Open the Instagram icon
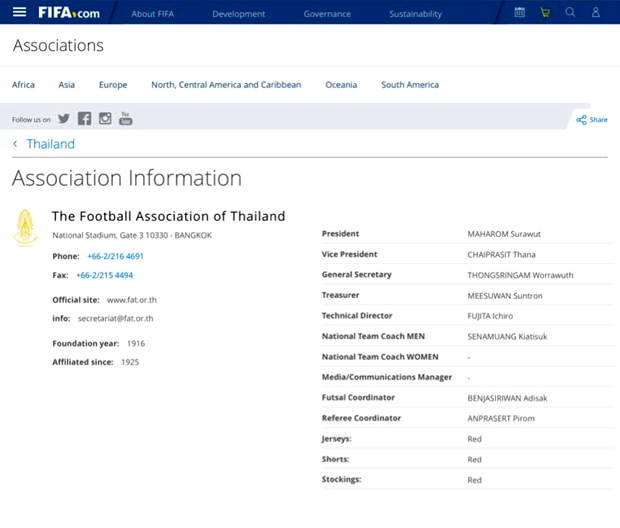Image resolution: width=620 pixels, height=528 pixels. (x=105, y=119)
